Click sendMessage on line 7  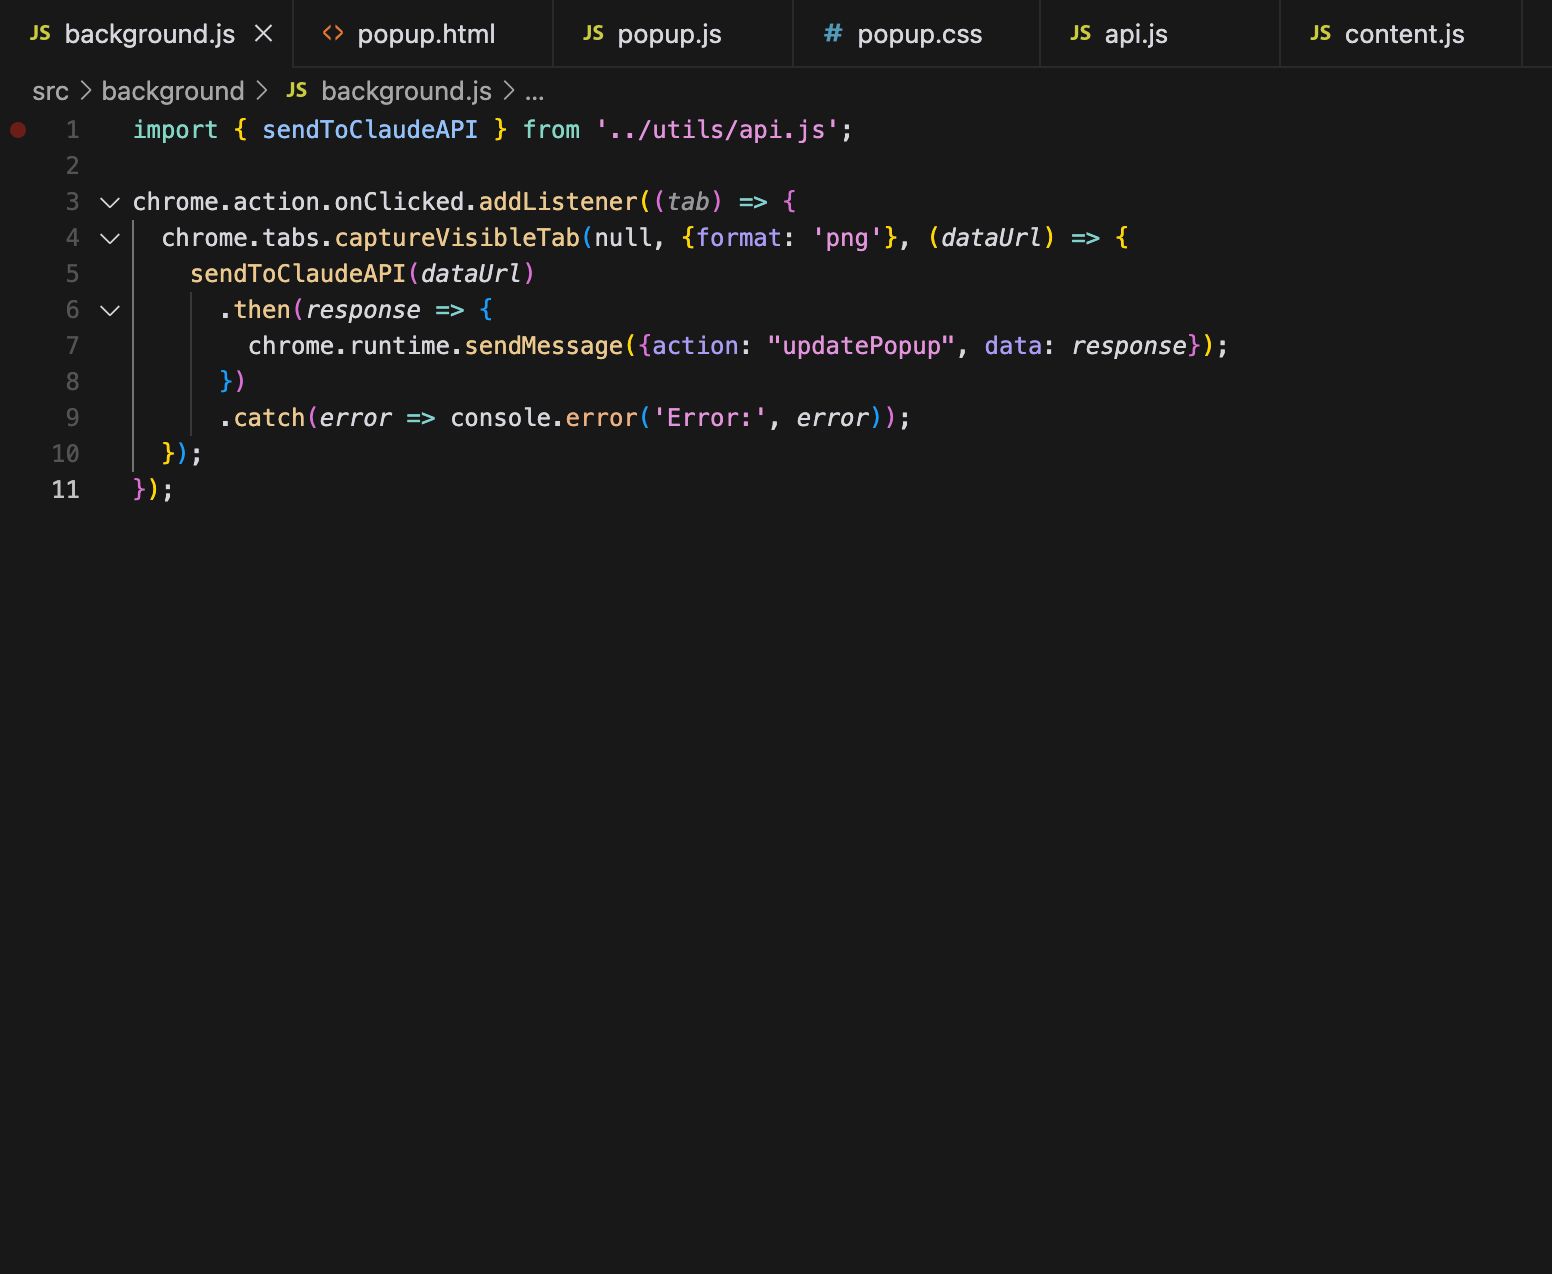[x=544, y=346]
